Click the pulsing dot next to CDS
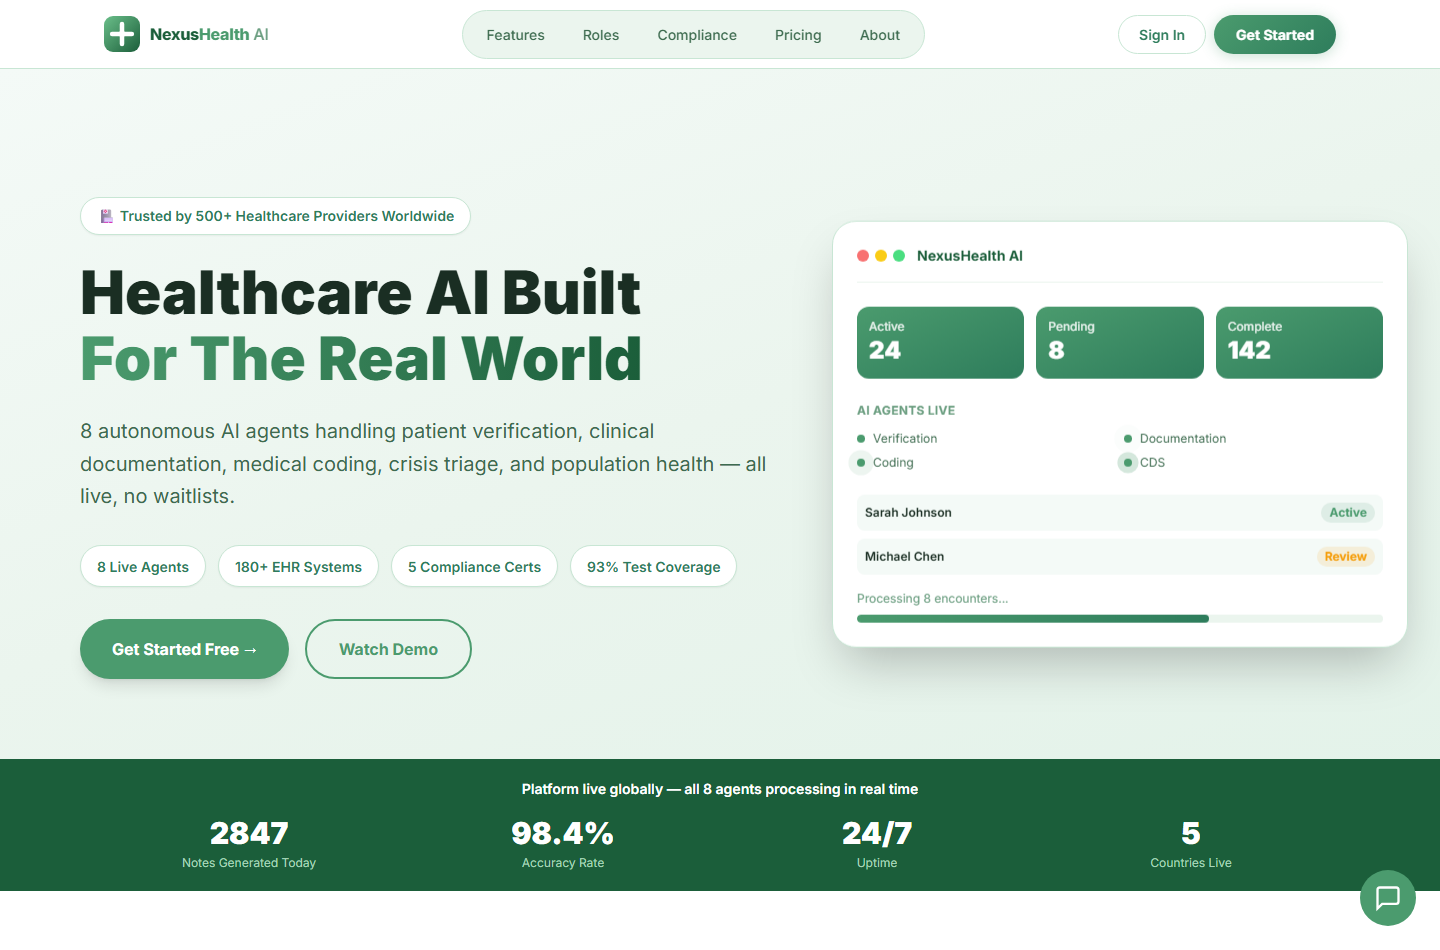Image resolution: width=1440 pixels, height=950 pixels. [1128, 463]
